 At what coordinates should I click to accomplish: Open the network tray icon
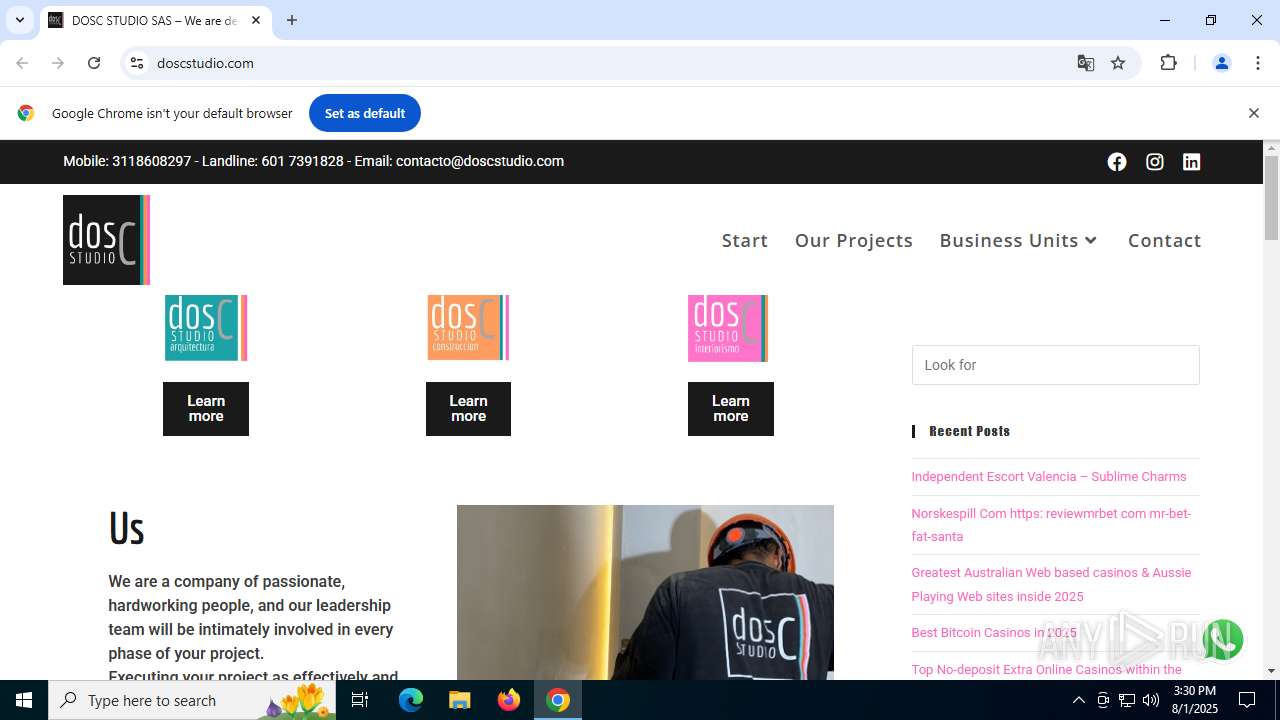click(1127, 700)
